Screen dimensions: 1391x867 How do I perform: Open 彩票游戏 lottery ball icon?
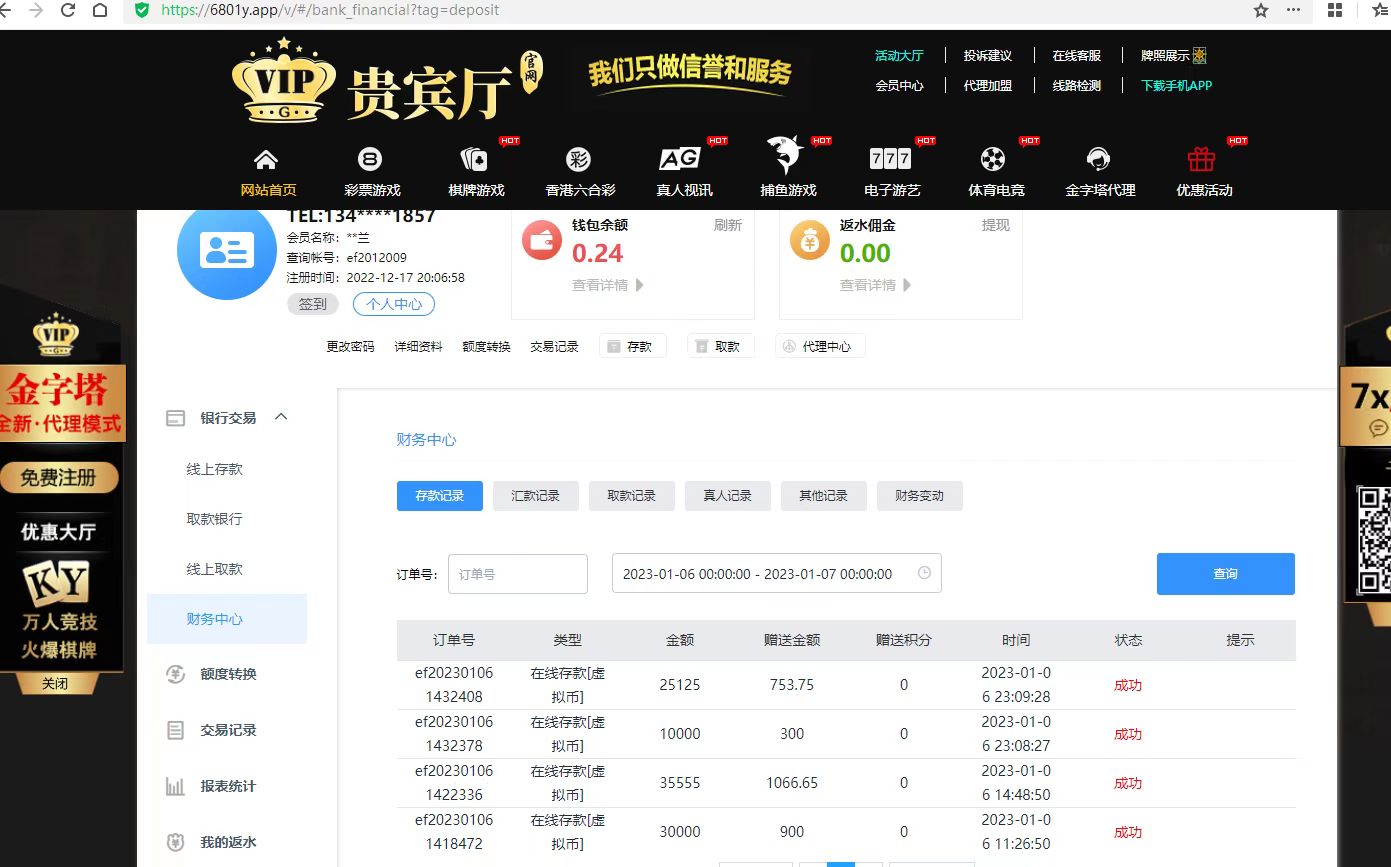click(370, 160)
